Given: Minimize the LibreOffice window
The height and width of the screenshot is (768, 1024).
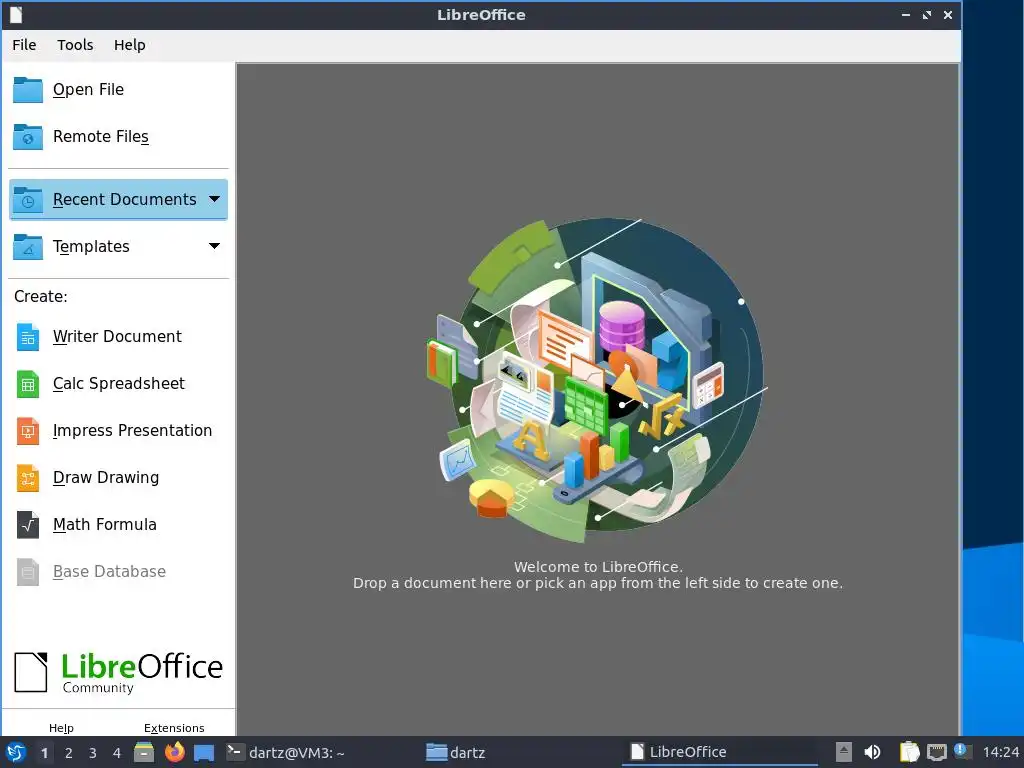Looking at the screenshot, I should click(x=906, y=14).
